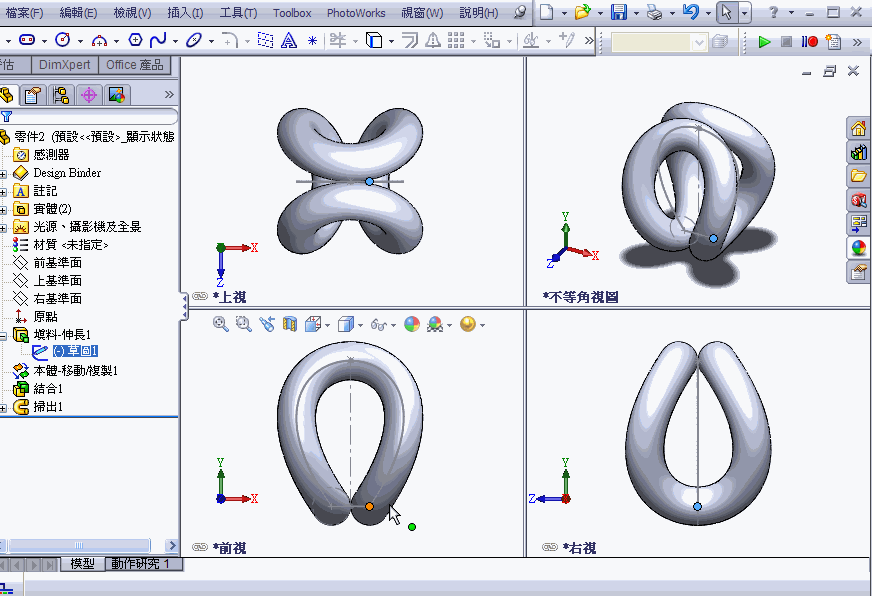The width and height of the screenshot is (872, 596).
Task: Select the sketch fillet tool
Action: (230, 40)
